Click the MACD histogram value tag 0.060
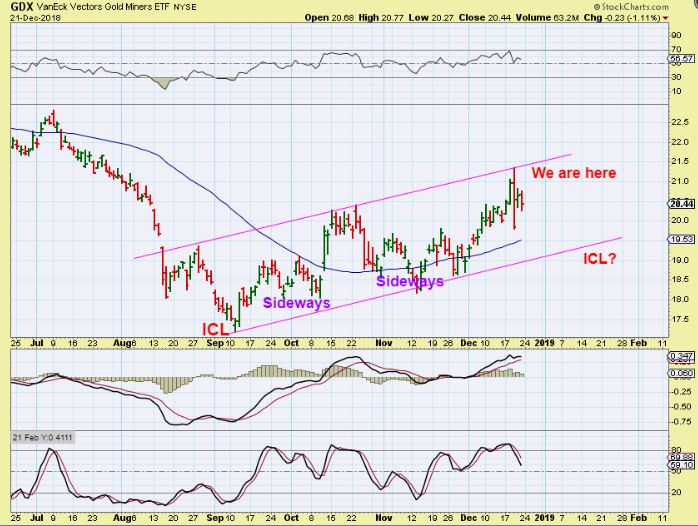698x526 pixels. pos(681,373)
